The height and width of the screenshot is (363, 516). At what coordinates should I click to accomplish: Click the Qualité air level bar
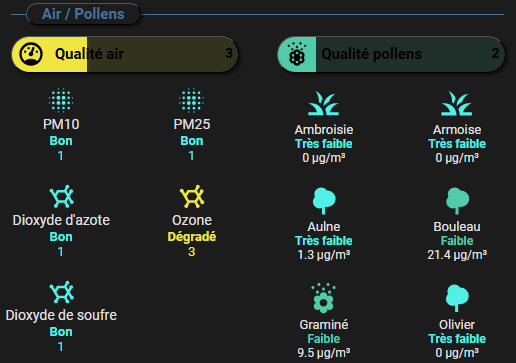click(x=125, y=54)
